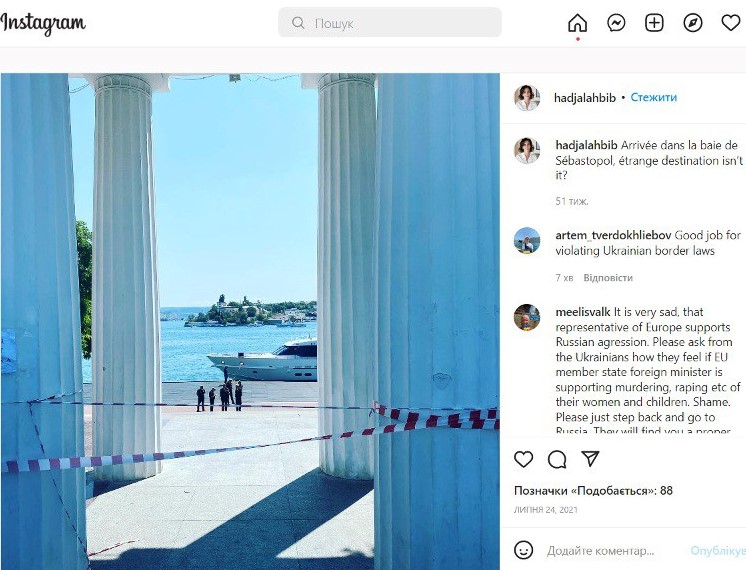
Task: Reply to artem's comment via Відповісти
Action: [x=608, y=278]
